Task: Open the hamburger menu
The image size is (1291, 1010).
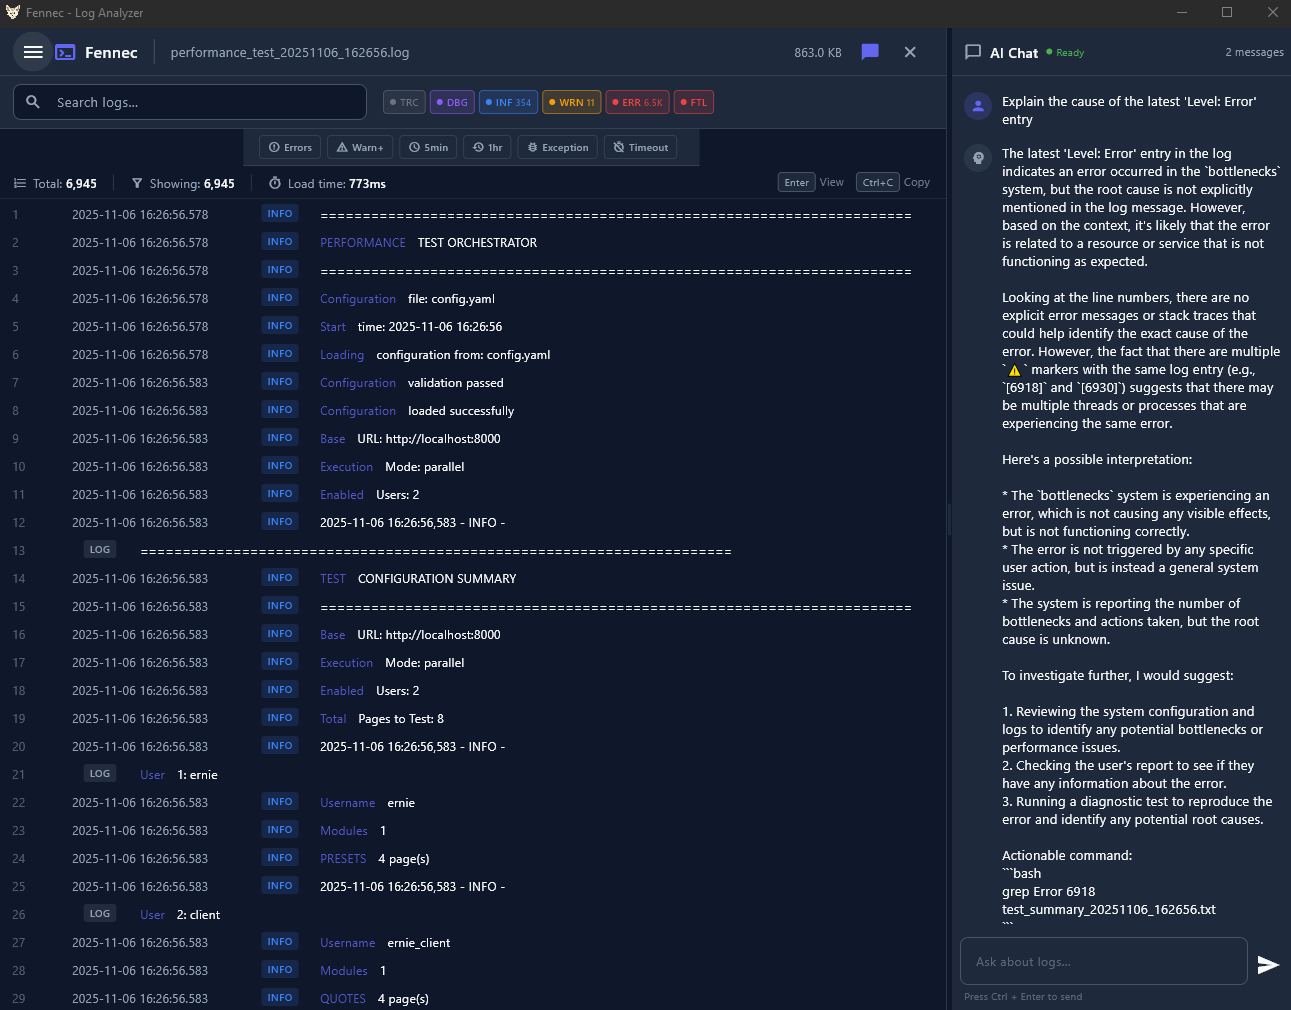Action: 33,52
